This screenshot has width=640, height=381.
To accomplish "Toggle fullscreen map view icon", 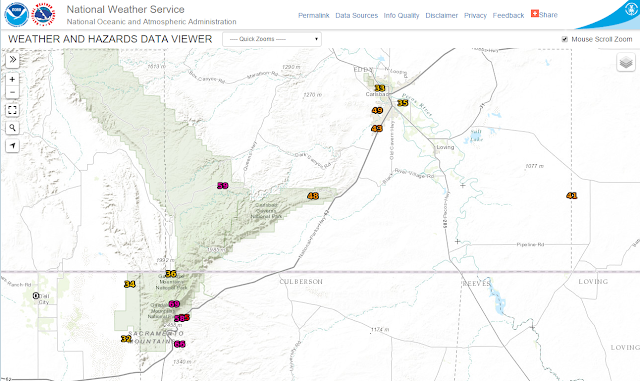I will (13, 110).
